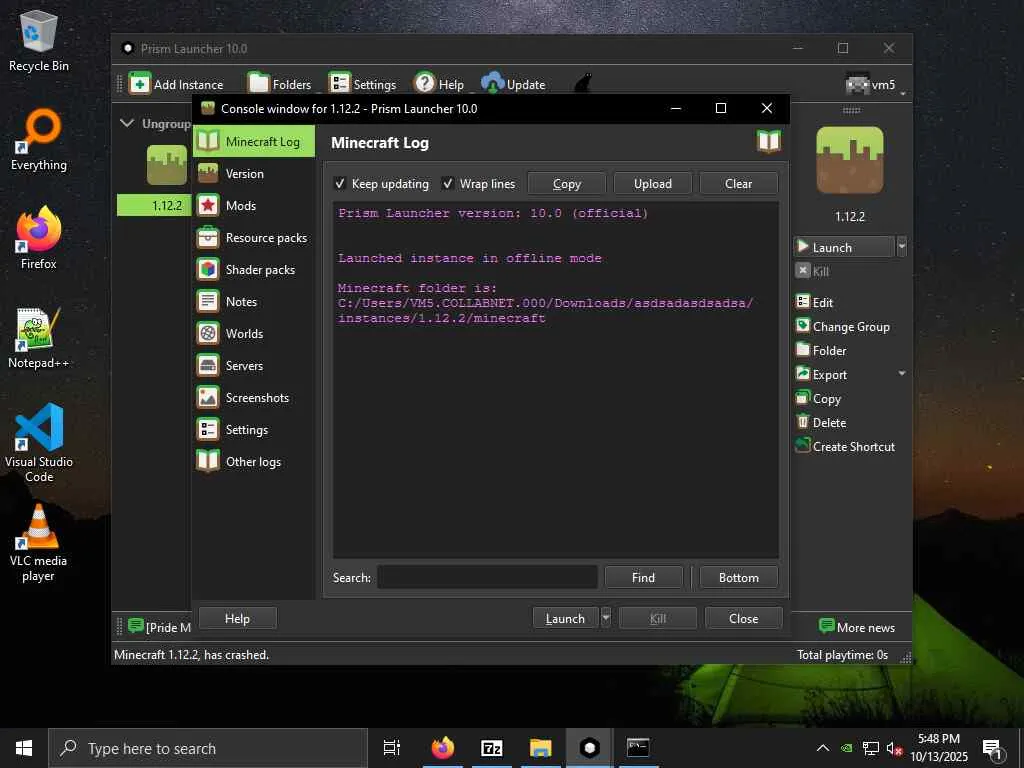The height and width of the screenshot is (768, 1024).
Task: Open the notification center icon
Action: point(993,749)
